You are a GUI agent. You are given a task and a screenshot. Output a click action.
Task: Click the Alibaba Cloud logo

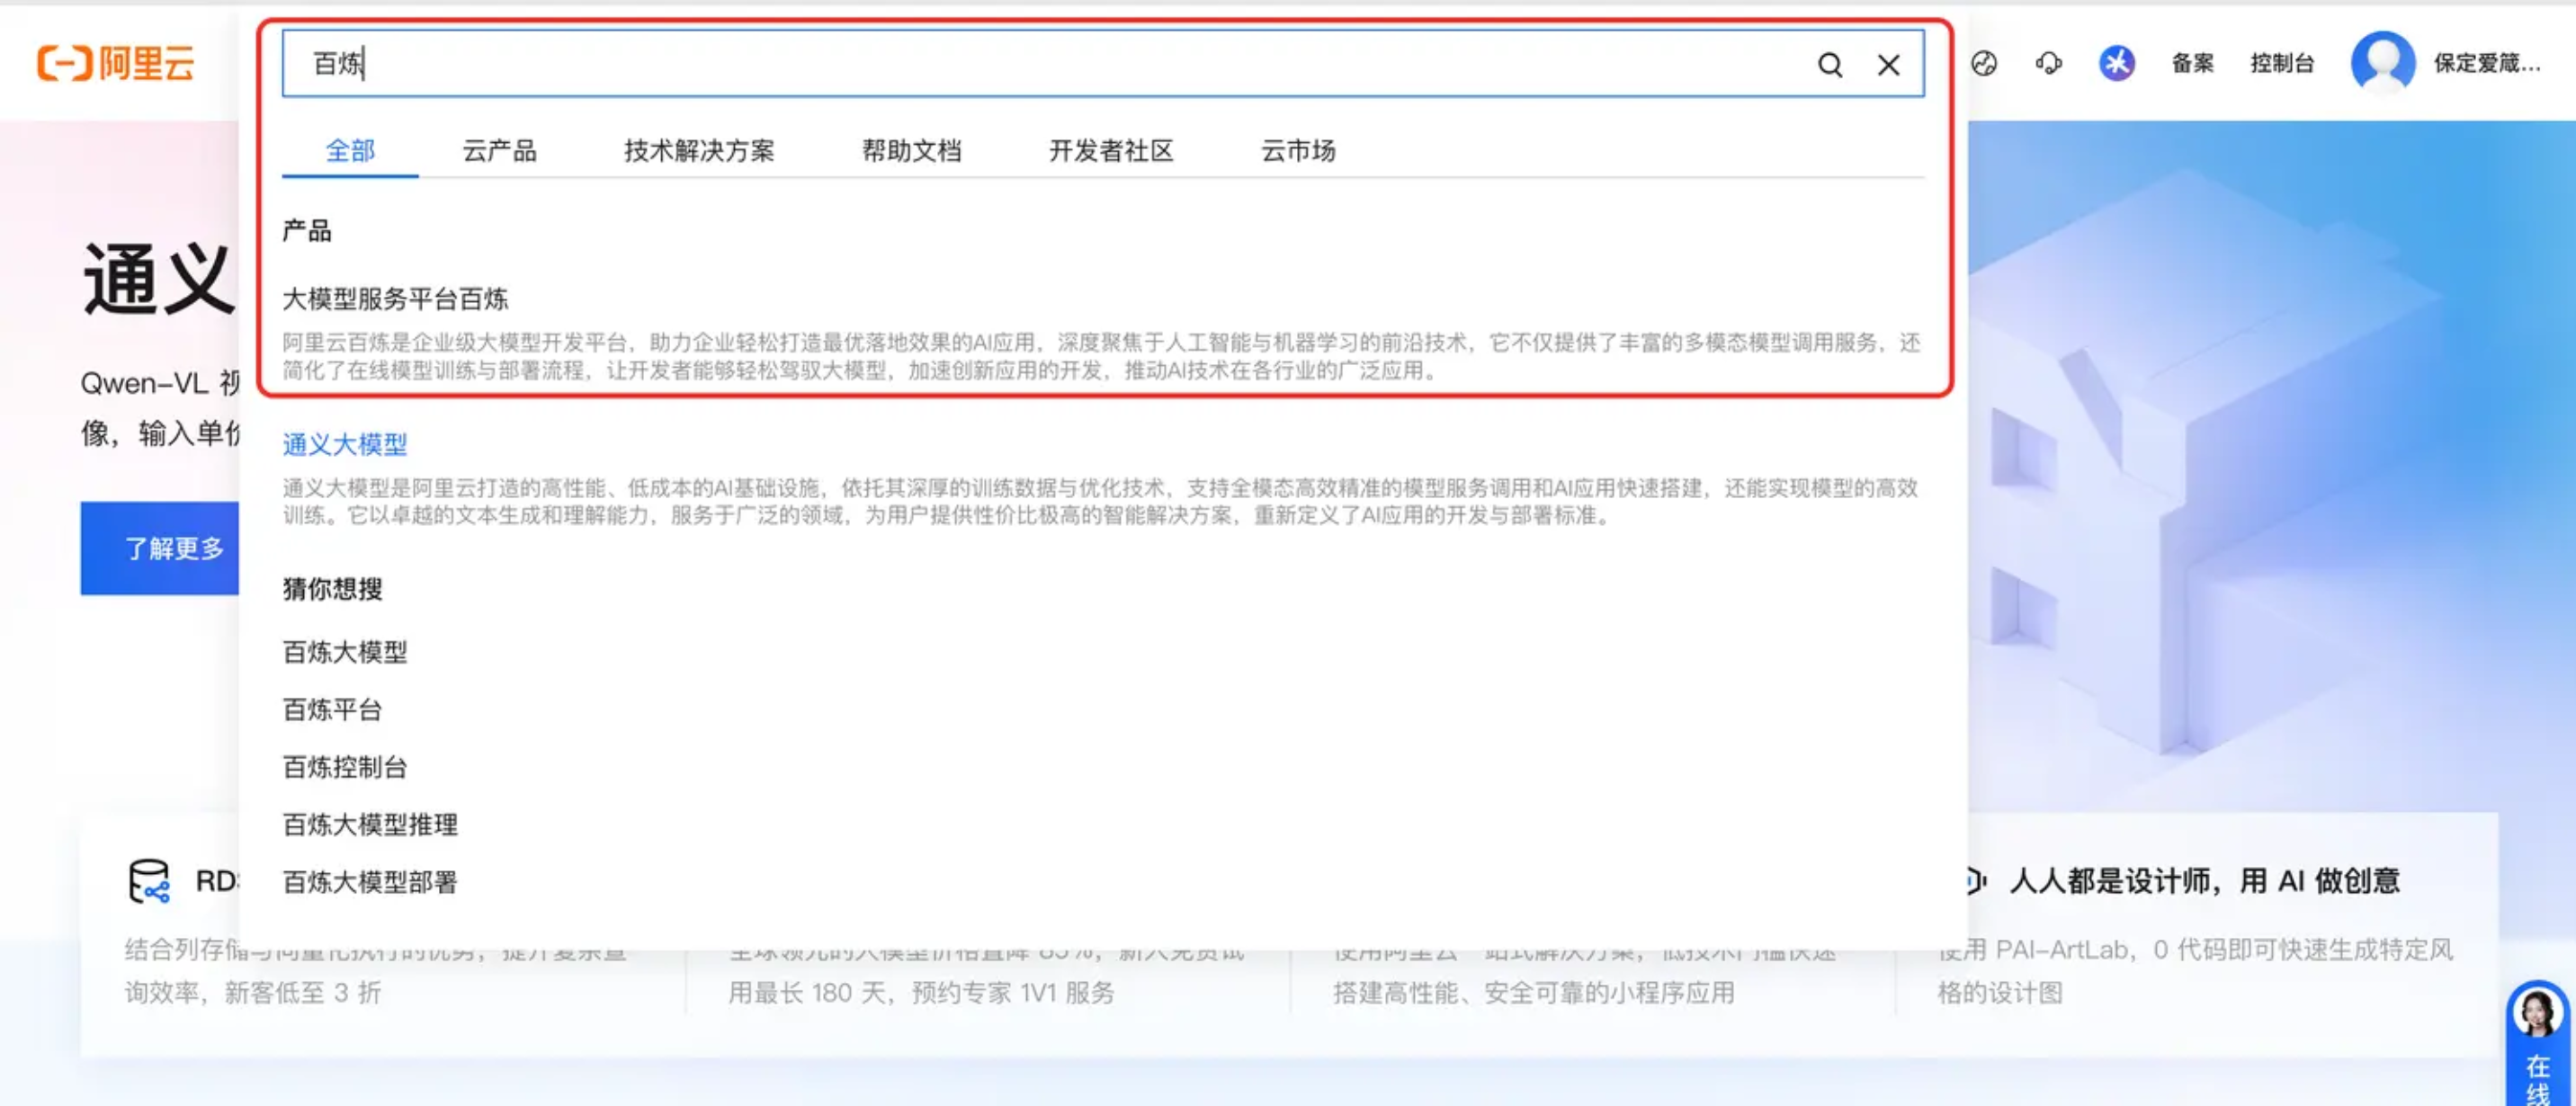116,63
